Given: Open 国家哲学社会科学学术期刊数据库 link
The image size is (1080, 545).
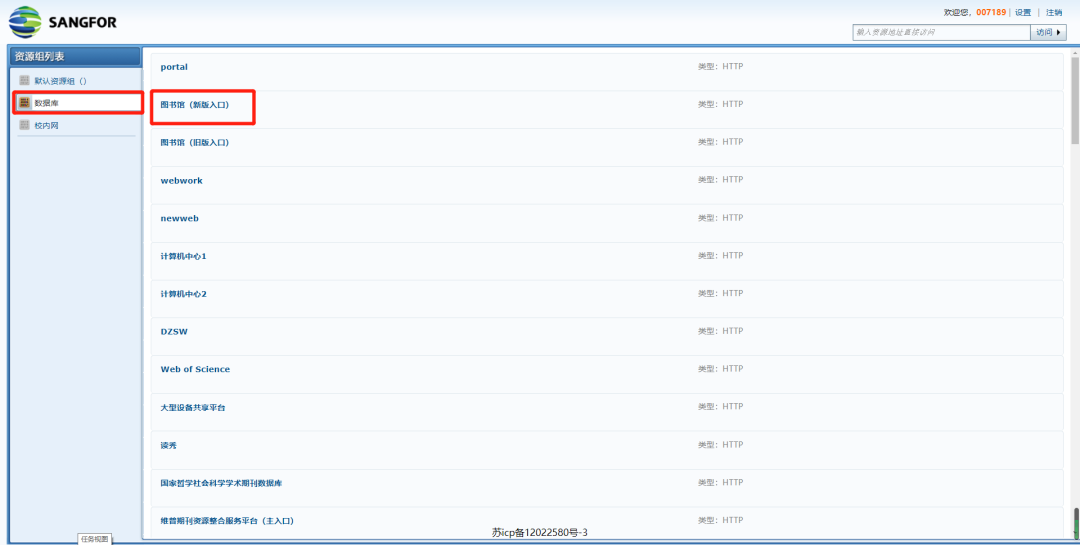Looking at the screenshot, I should 221,484.
